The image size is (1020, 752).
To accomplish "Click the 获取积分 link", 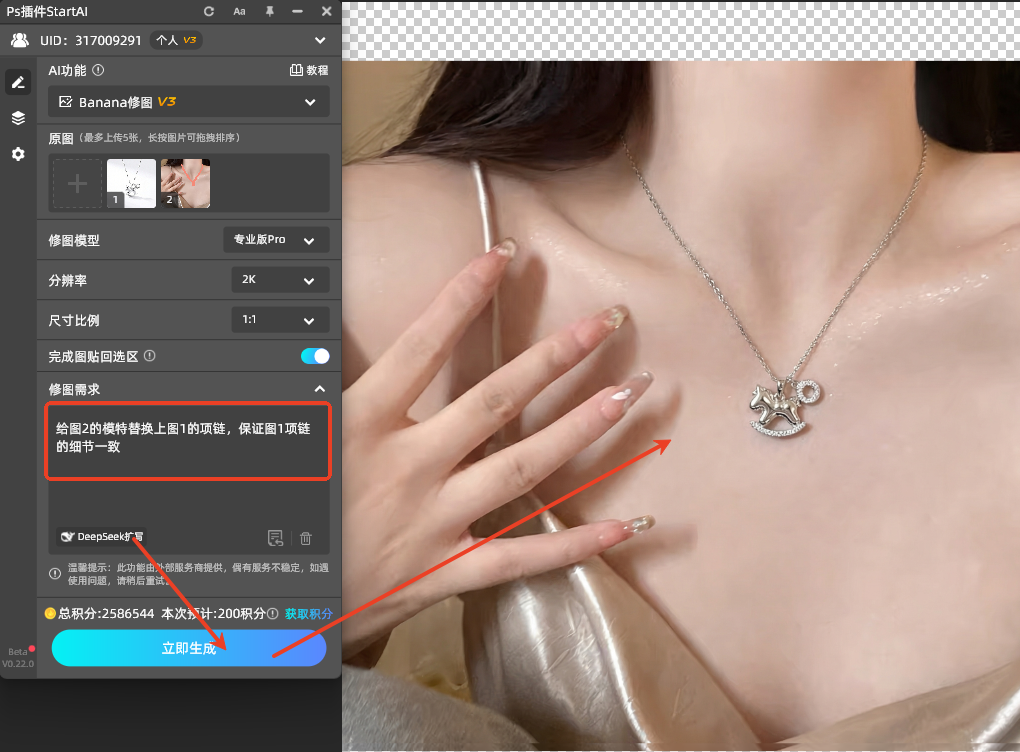I will coord(308,613).
